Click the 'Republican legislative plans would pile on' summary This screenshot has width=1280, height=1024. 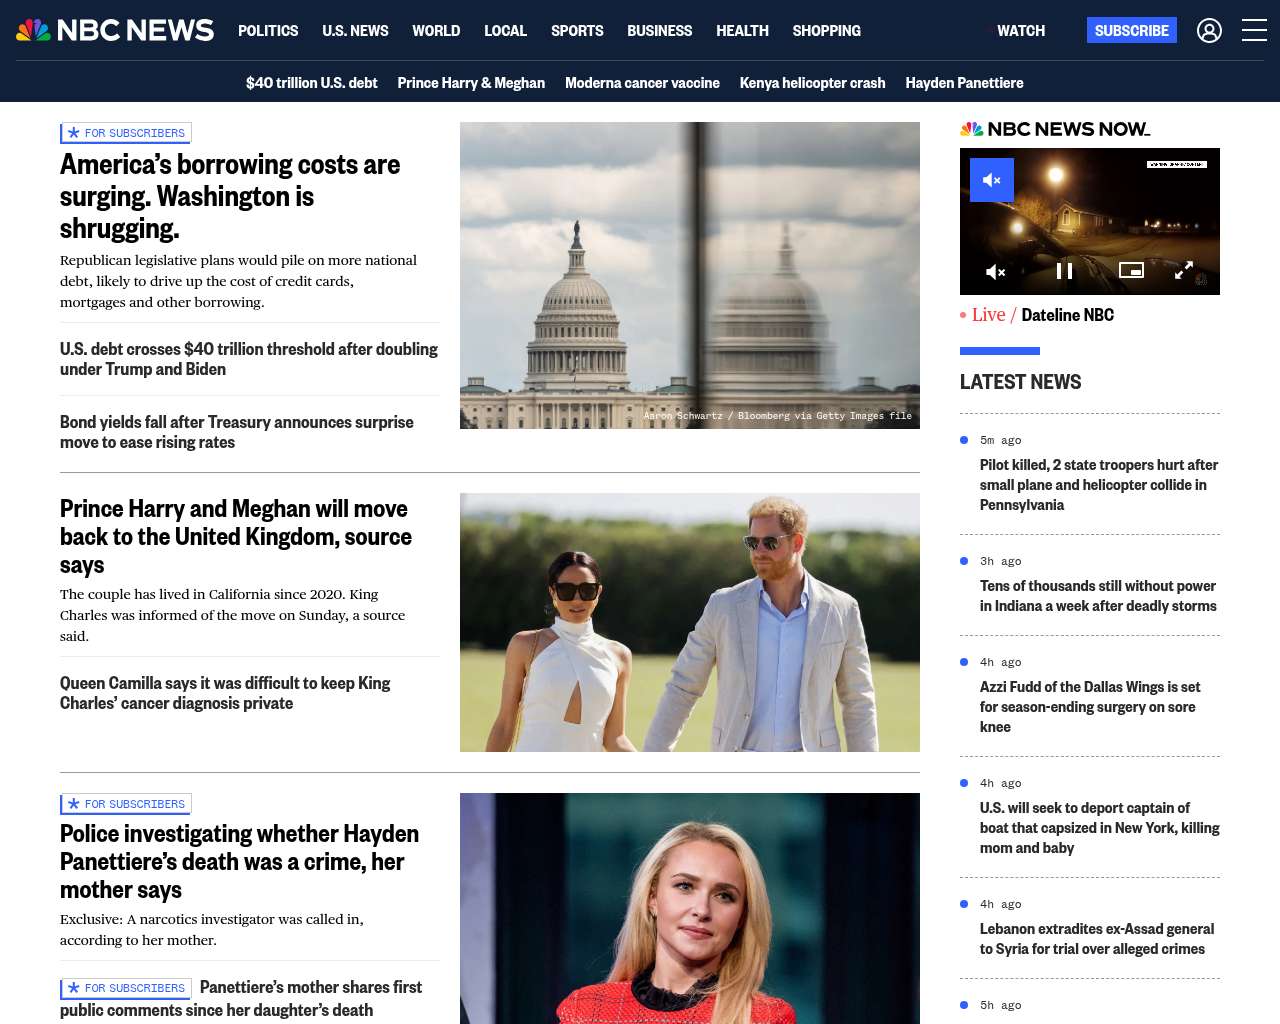(238, 281)
